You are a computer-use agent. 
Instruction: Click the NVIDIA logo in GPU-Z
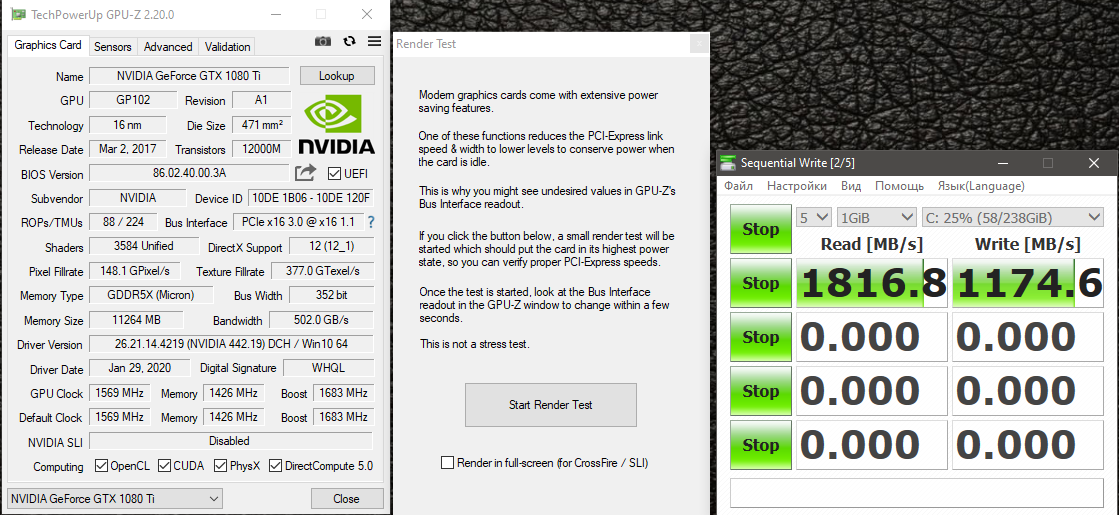pos(336,125)
